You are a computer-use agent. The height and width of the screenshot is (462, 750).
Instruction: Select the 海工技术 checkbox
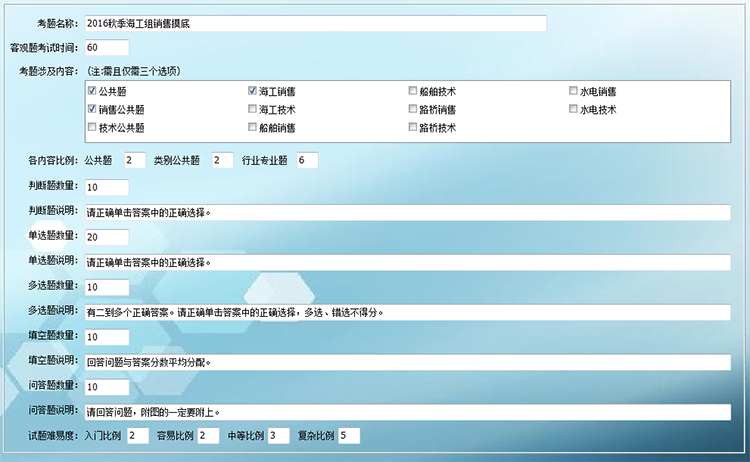pyautogui.click(x=252, y=109)
